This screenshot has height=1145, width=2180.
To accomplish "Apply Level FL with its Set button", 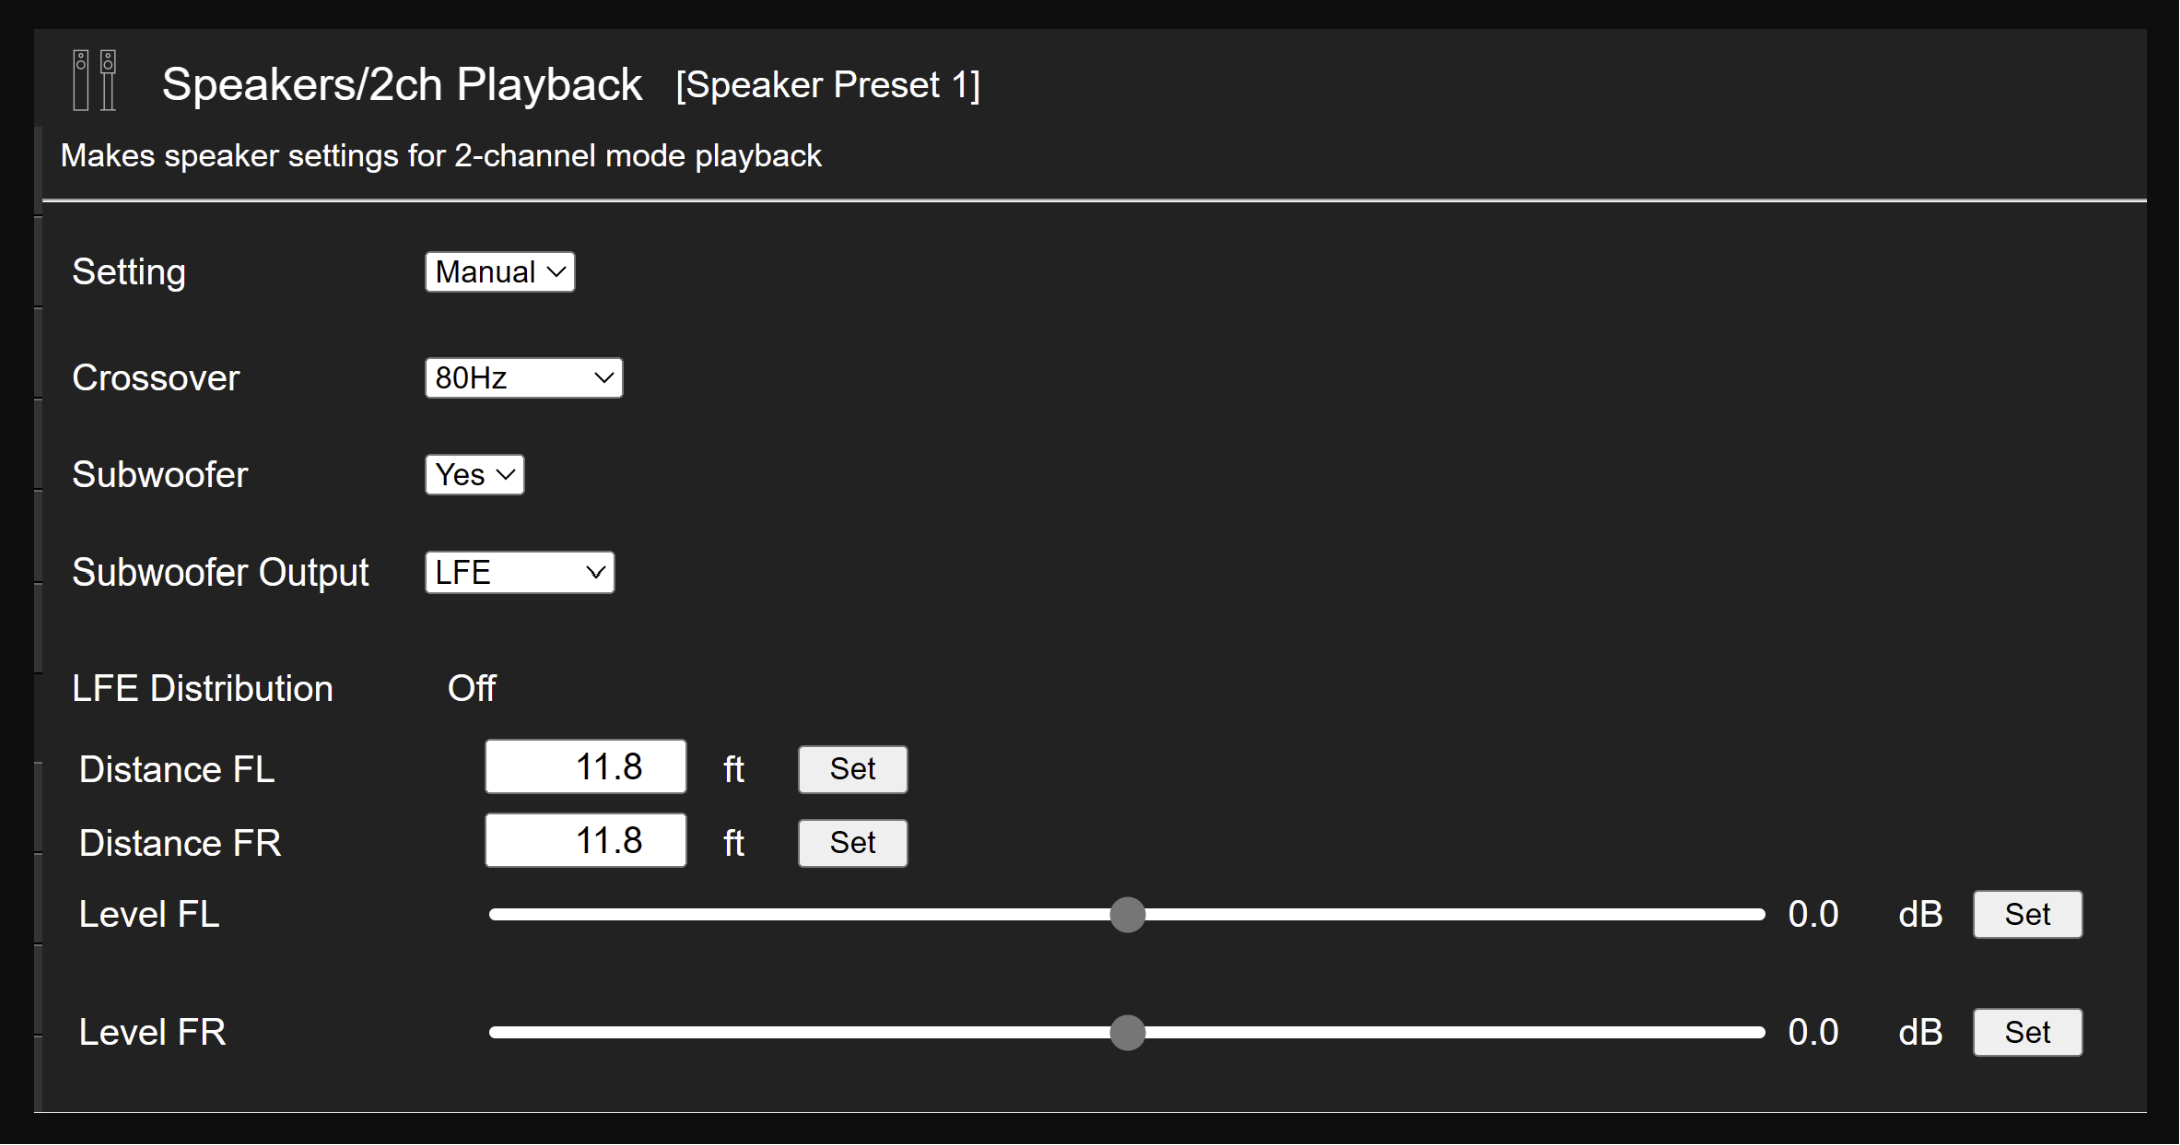I will pos(2027,915).
